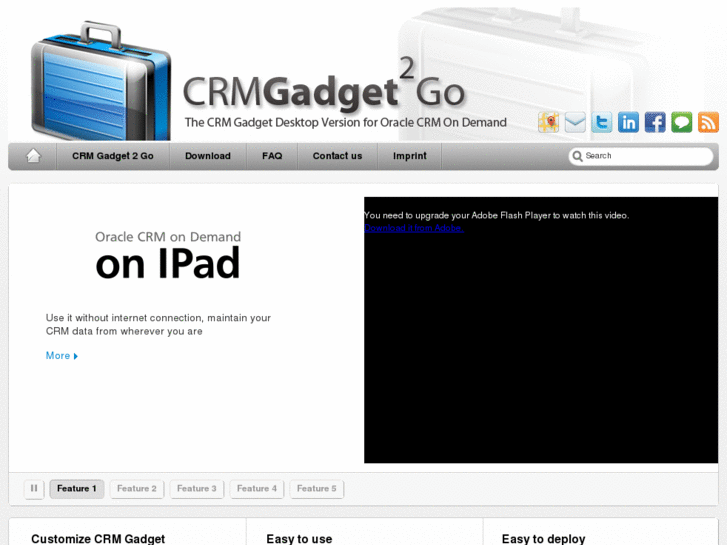Open the map location icon
Viewport: 727px width, 545px height.
548,122
